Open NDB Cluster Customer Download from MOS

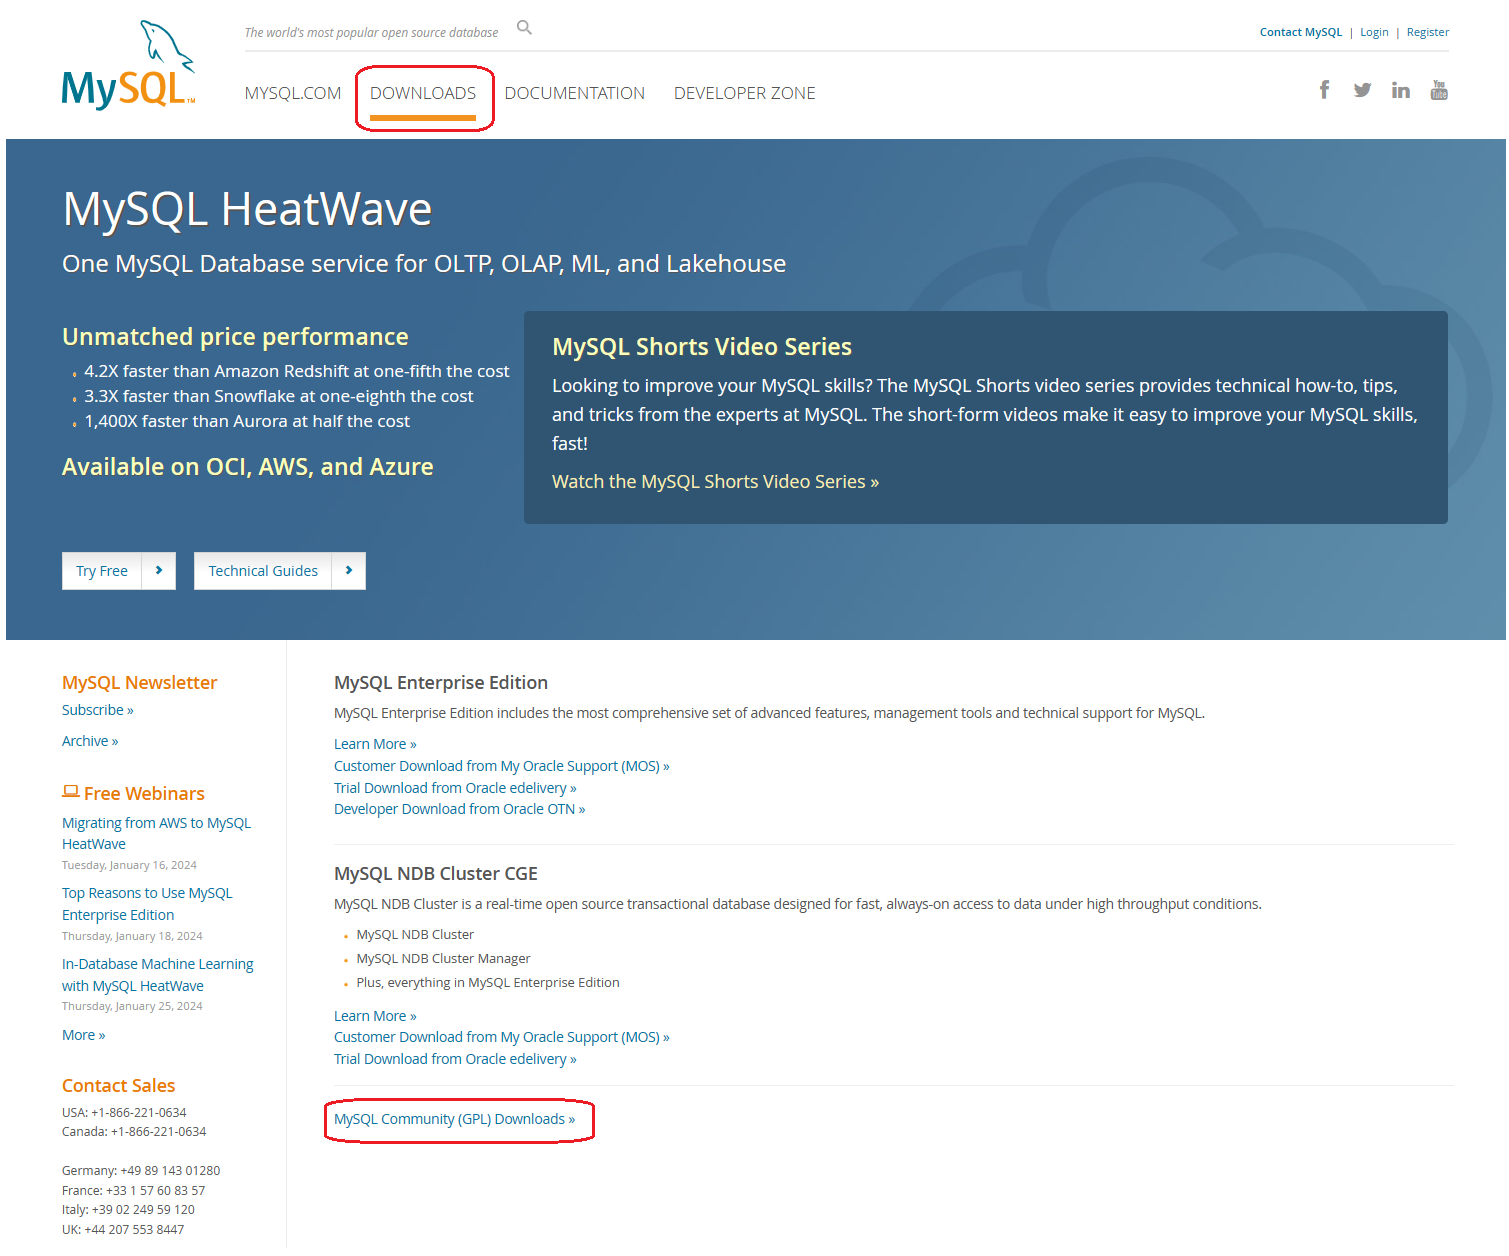(502, 1037)
